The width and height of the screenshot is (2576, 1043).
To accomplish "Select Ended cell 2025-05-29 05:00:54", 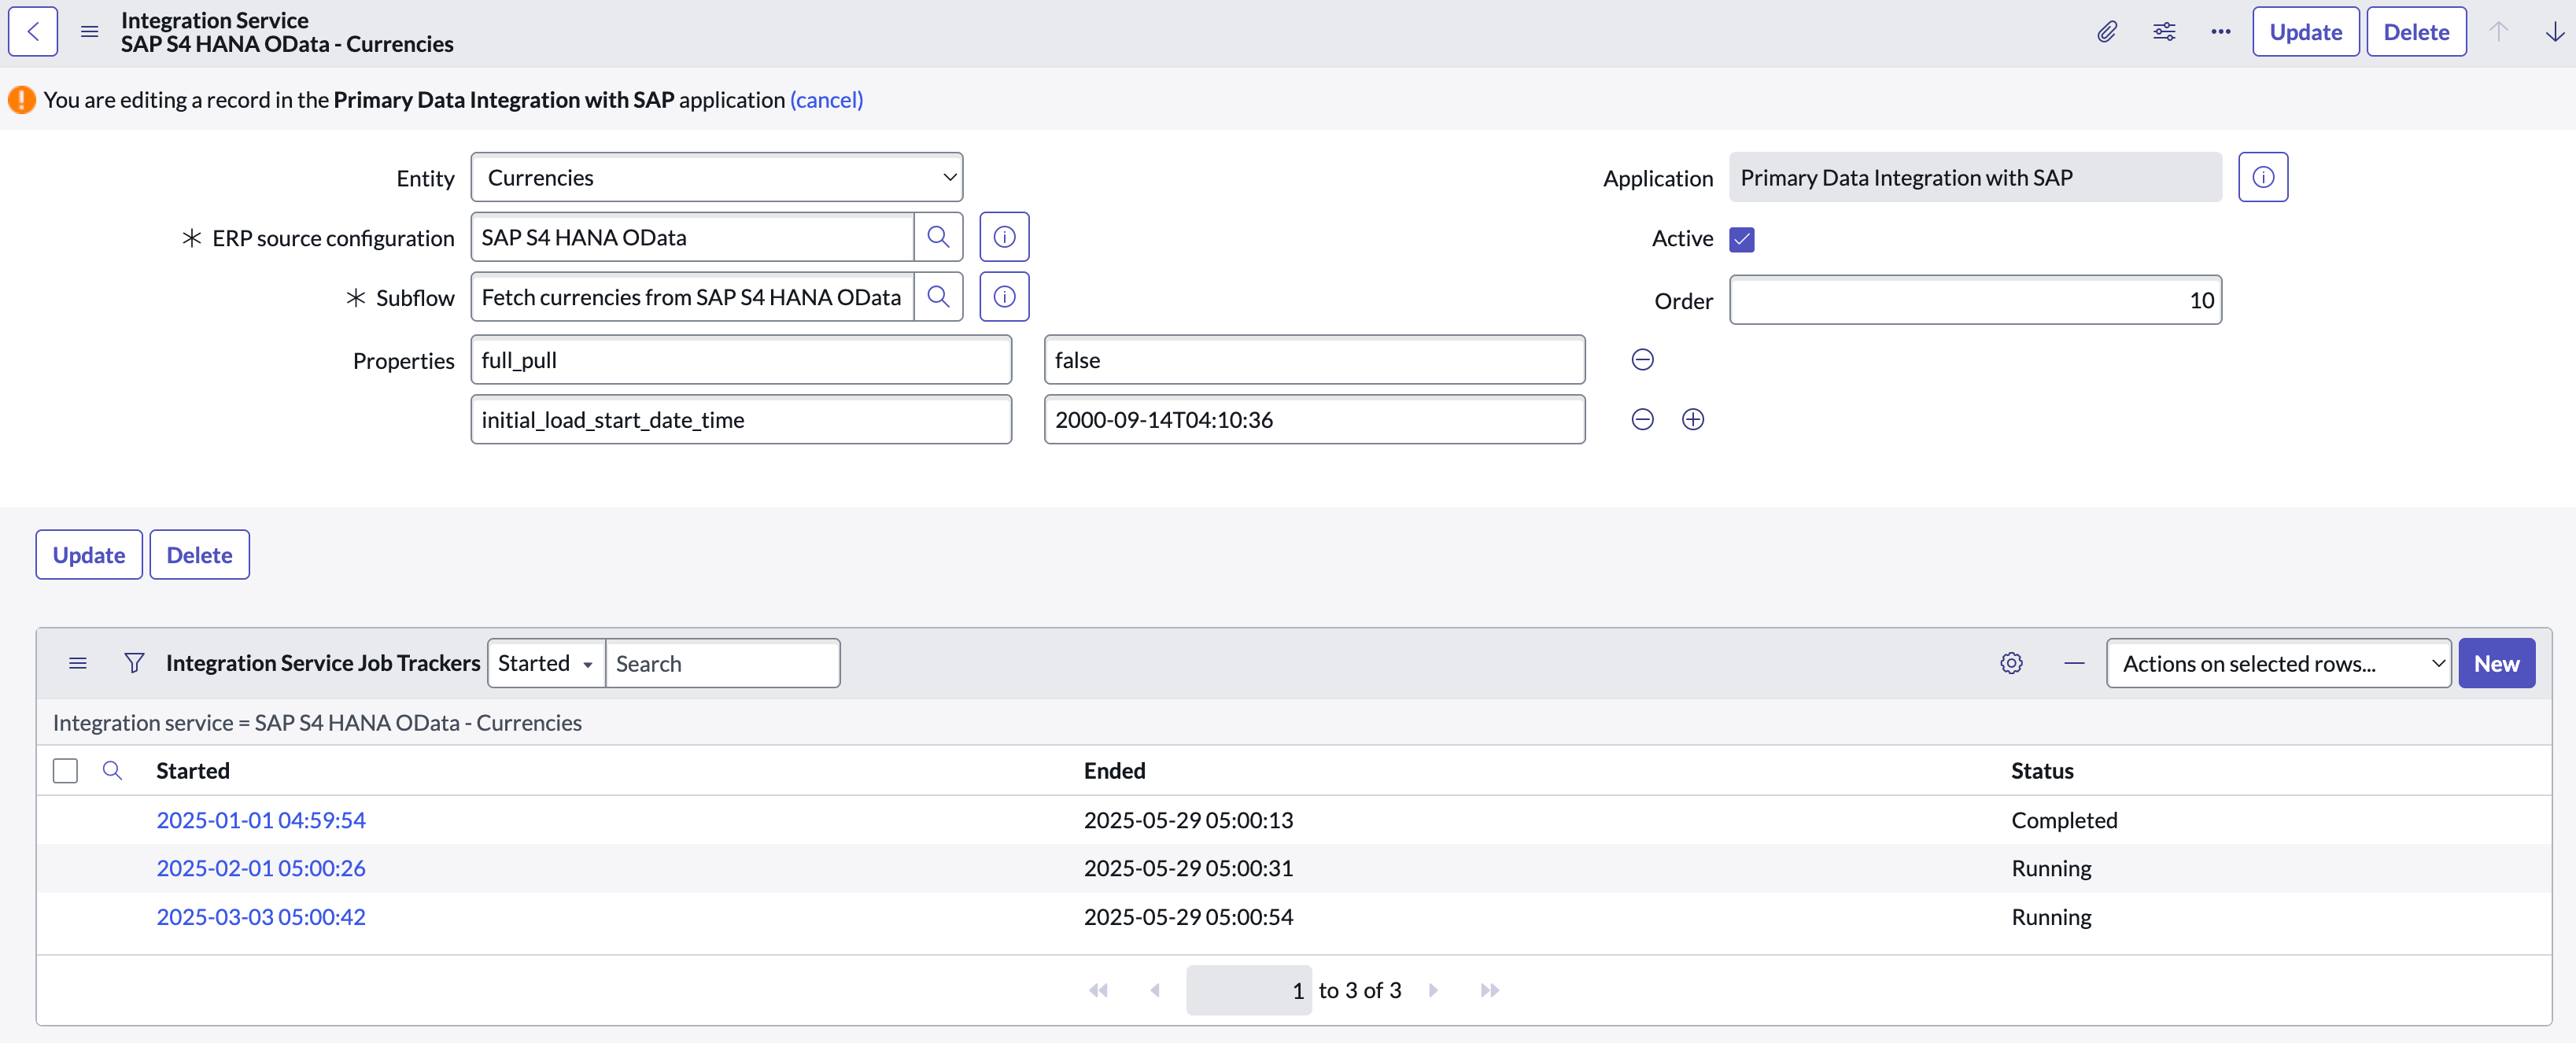I will click(x=1188, y=917).
